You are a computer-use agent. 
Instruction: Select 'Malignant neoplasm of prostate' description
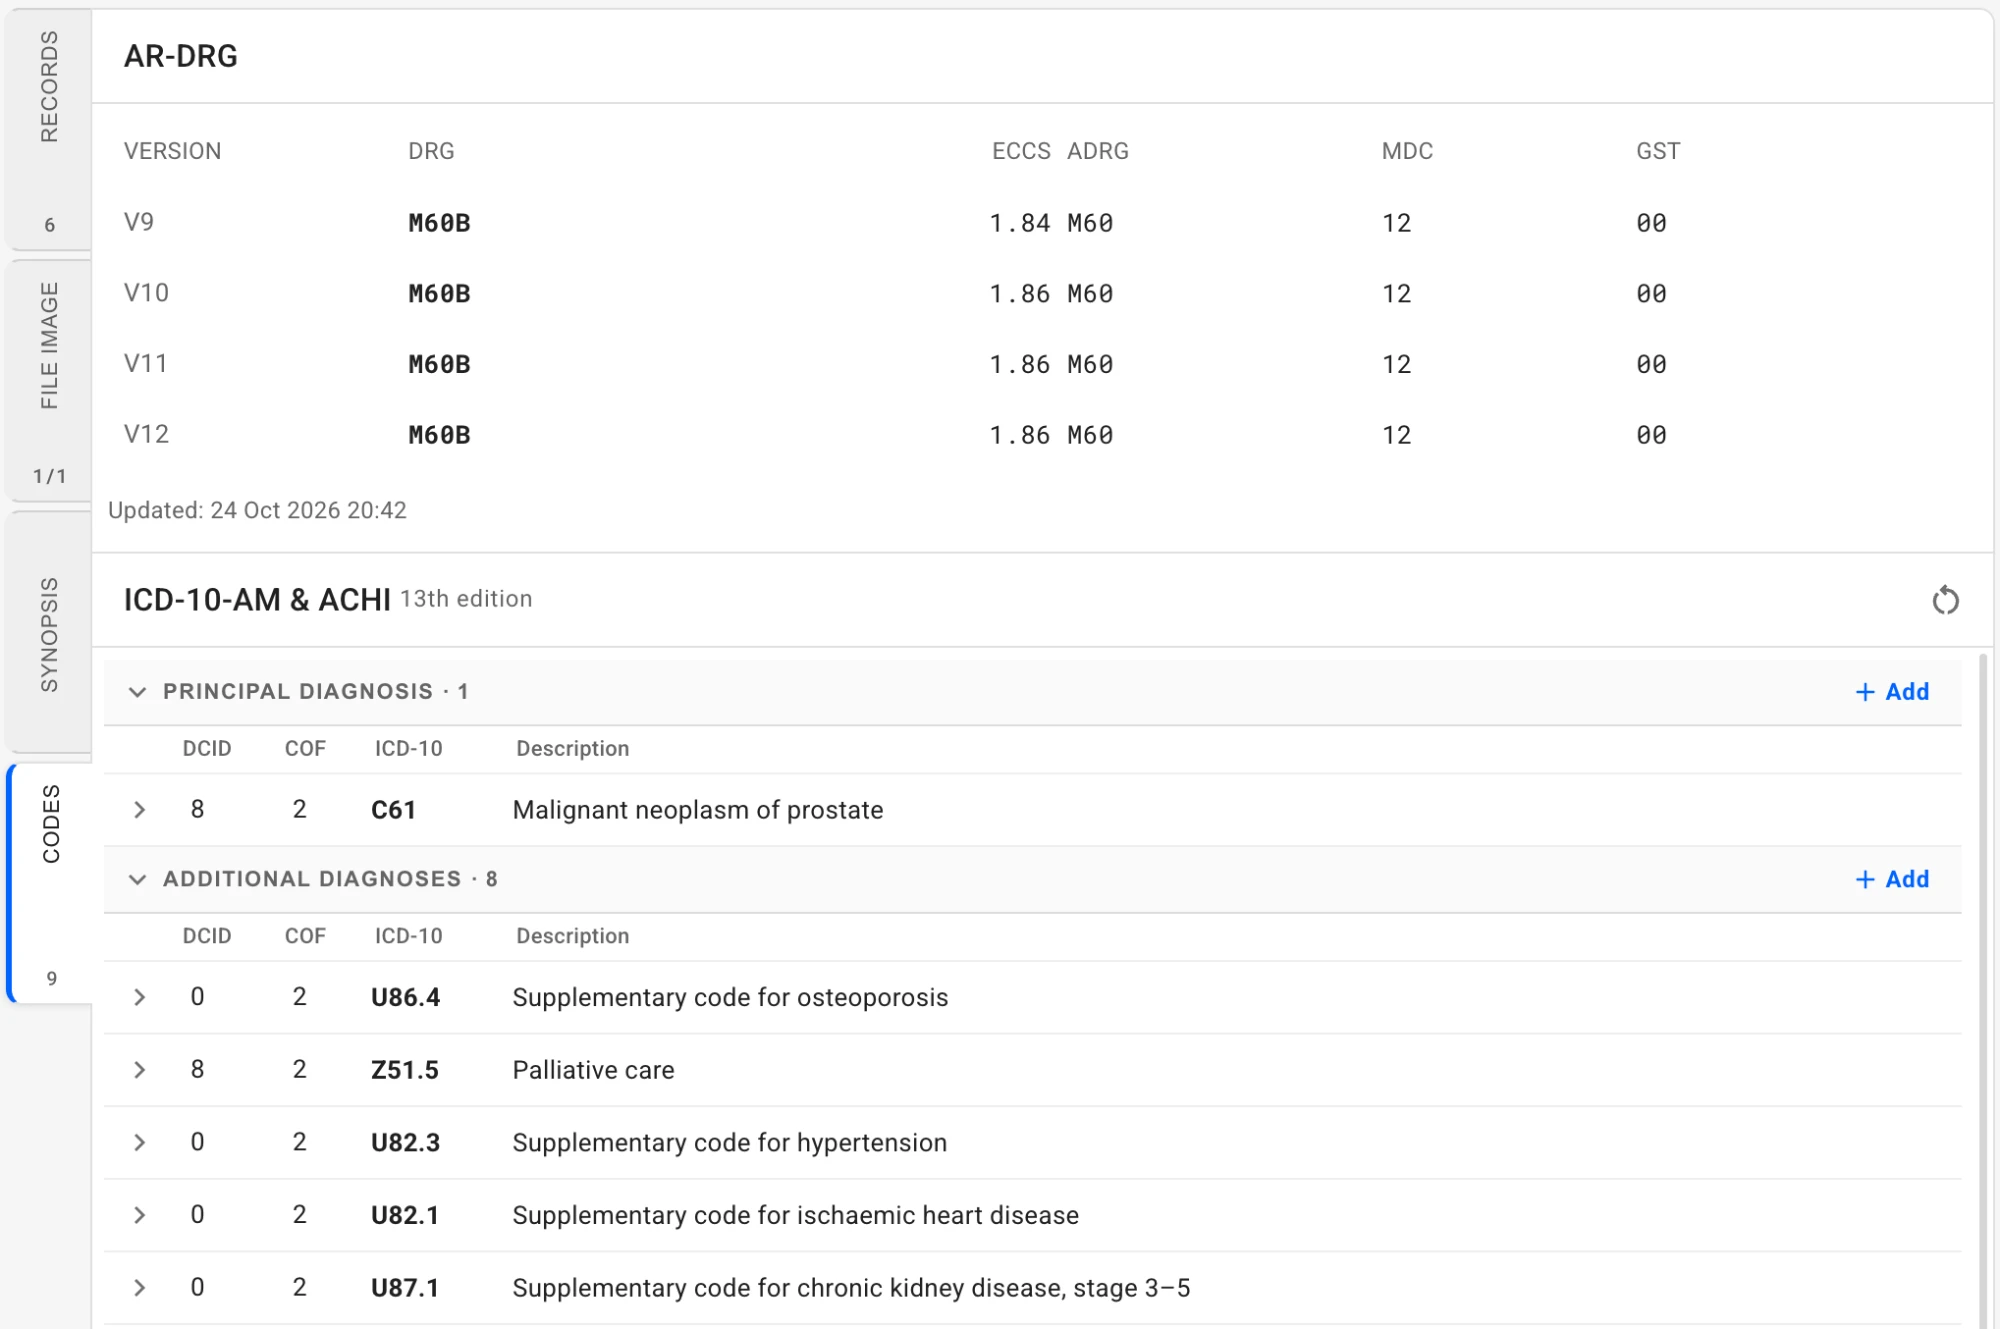(x=698, y=810)
